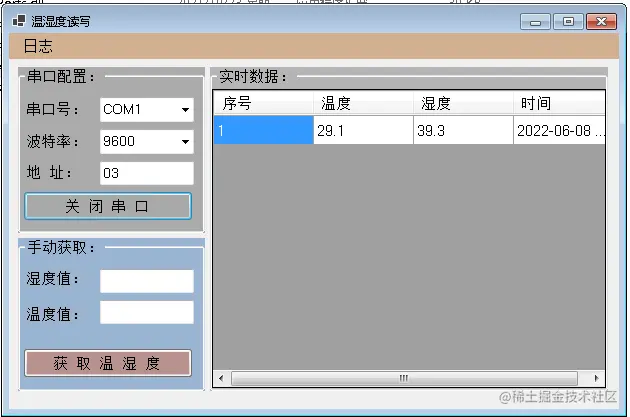Screen dimensions: 630x417
Task: Click the 获取温湿度 button
Action: (108, 363)
